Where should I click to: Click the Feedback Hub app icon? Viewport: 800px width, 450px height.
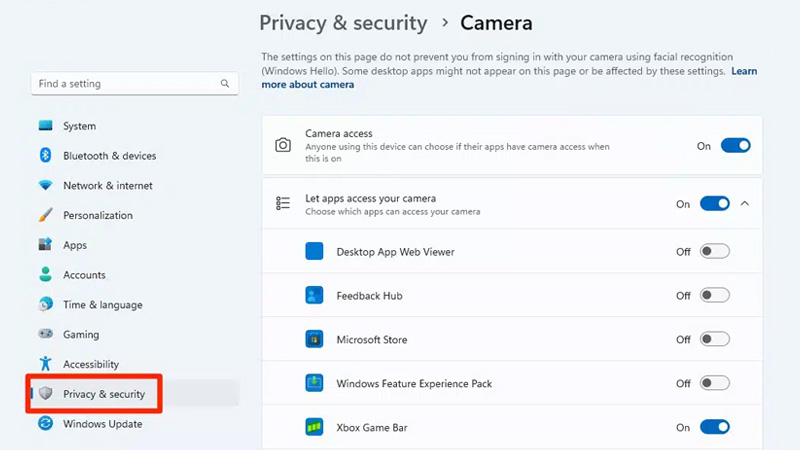click(314, 295)
